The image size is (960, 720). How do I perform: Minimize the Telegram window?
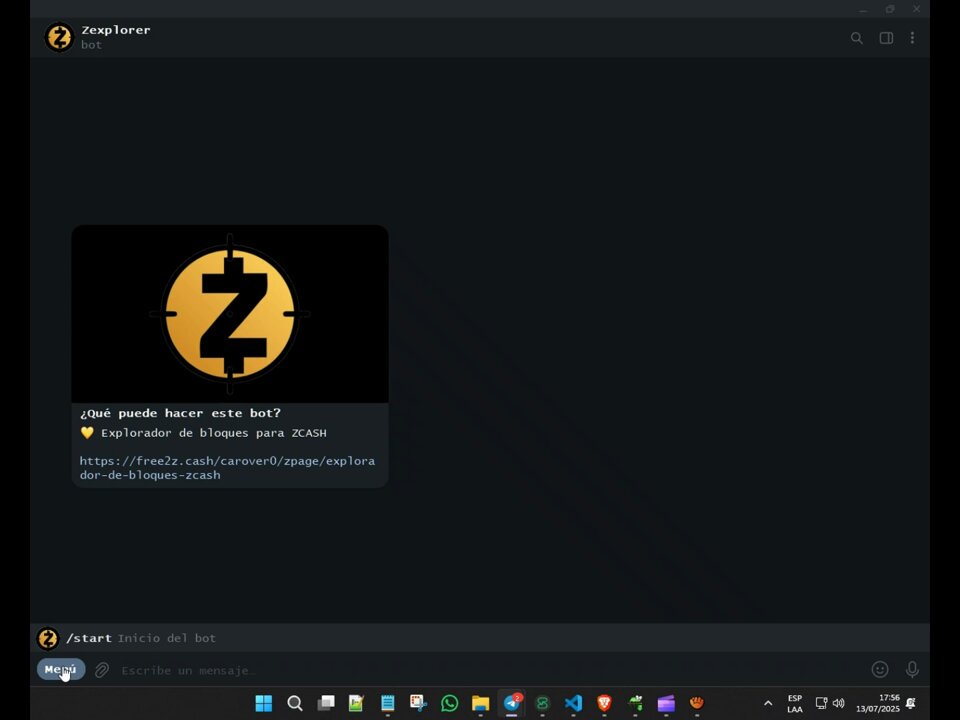click(863, 9)
